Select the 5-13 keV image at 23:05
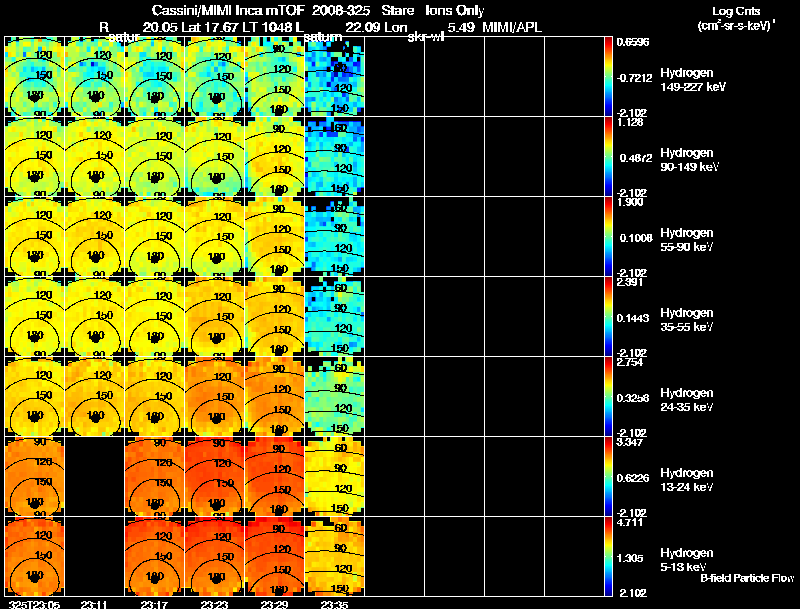Viewport: 800px width, 609px height. pos(35,557)
